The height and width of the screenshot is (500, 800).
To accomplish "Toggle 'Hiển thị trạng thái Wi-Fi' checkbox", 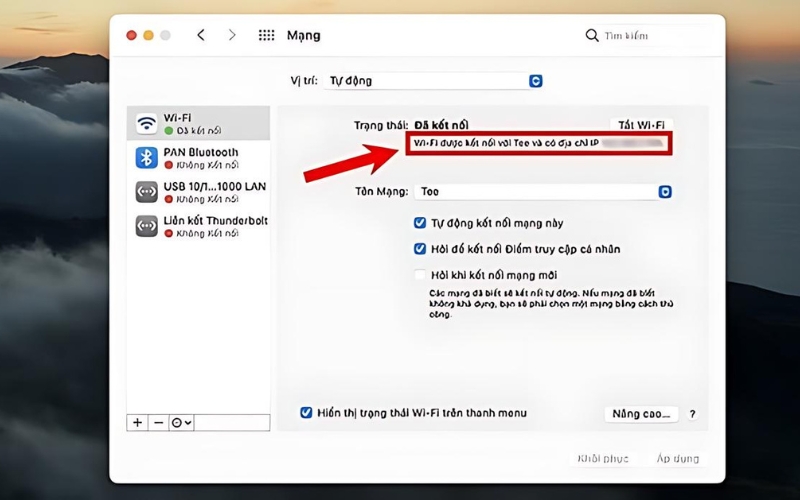I will coord(306,413).
